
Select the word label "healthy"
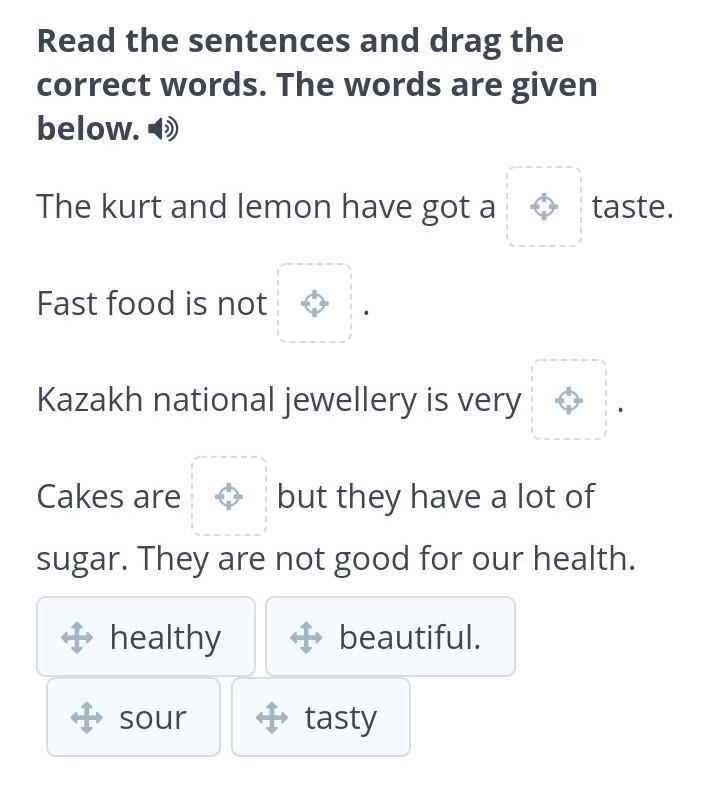tap(165, 637)
